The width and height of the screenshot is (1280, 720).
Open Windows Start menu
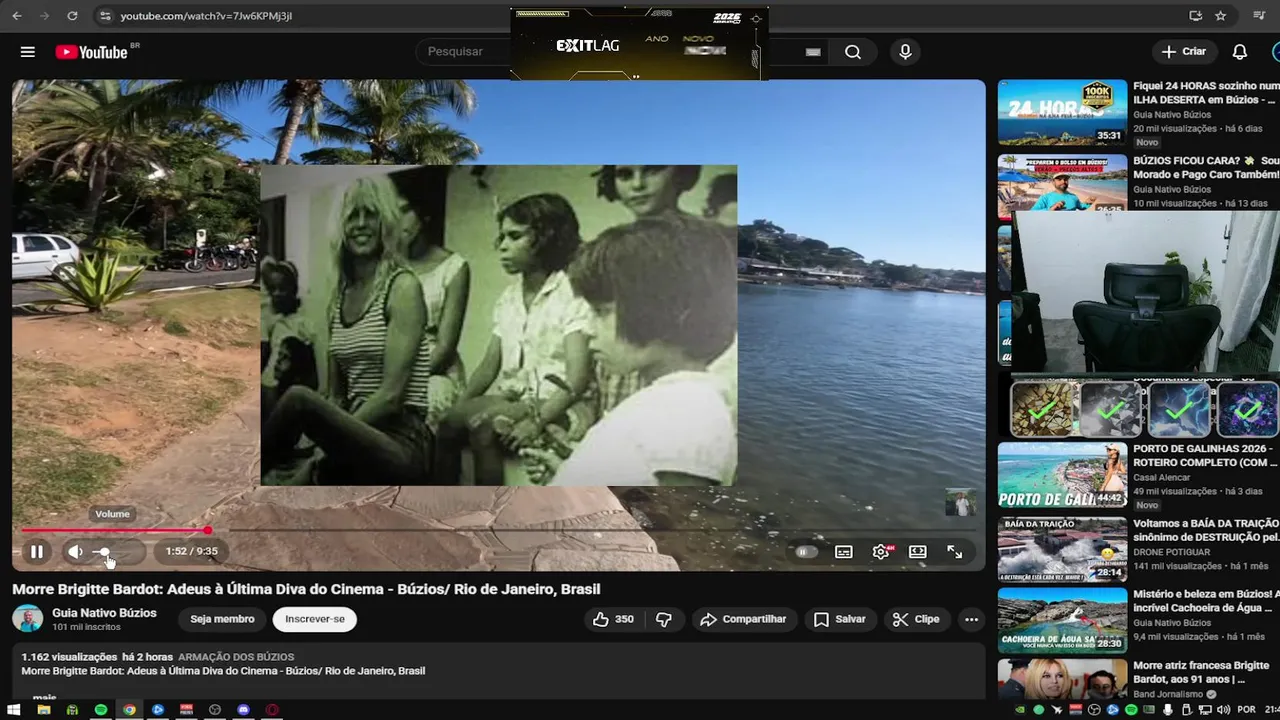(15, 710)
